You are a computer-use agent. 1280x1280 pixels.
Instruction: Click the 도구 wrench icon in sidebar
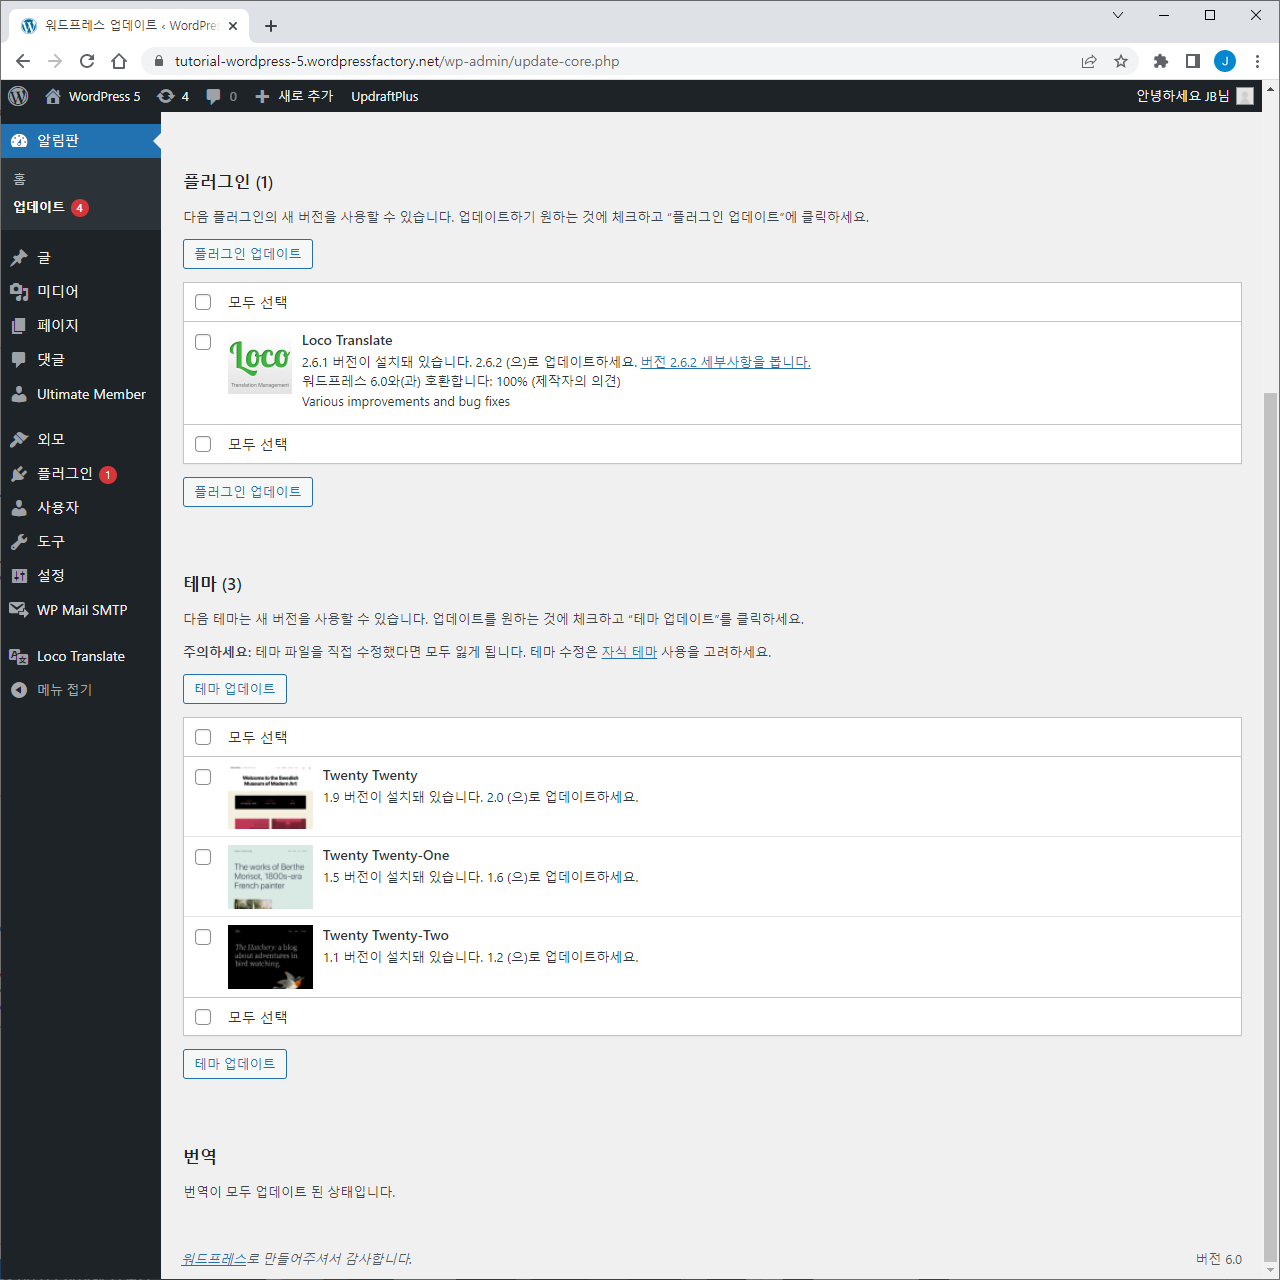19,542
